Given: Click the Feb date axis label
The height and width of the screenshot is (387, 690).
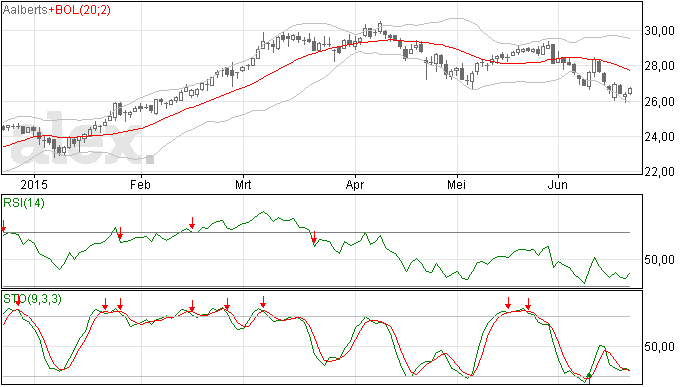Looking at the screenshot, I should [x=140, y=184].
